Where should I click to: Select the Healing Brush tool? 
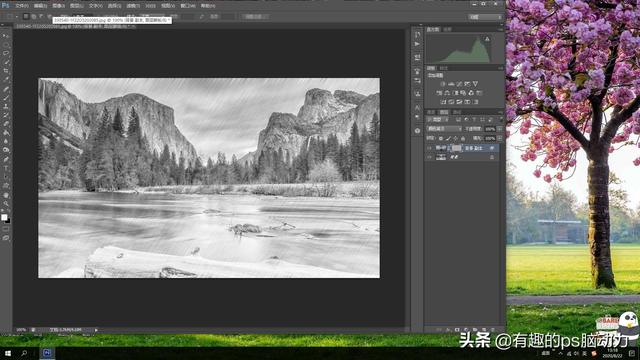pyautogui.click(x=6, y=89)
